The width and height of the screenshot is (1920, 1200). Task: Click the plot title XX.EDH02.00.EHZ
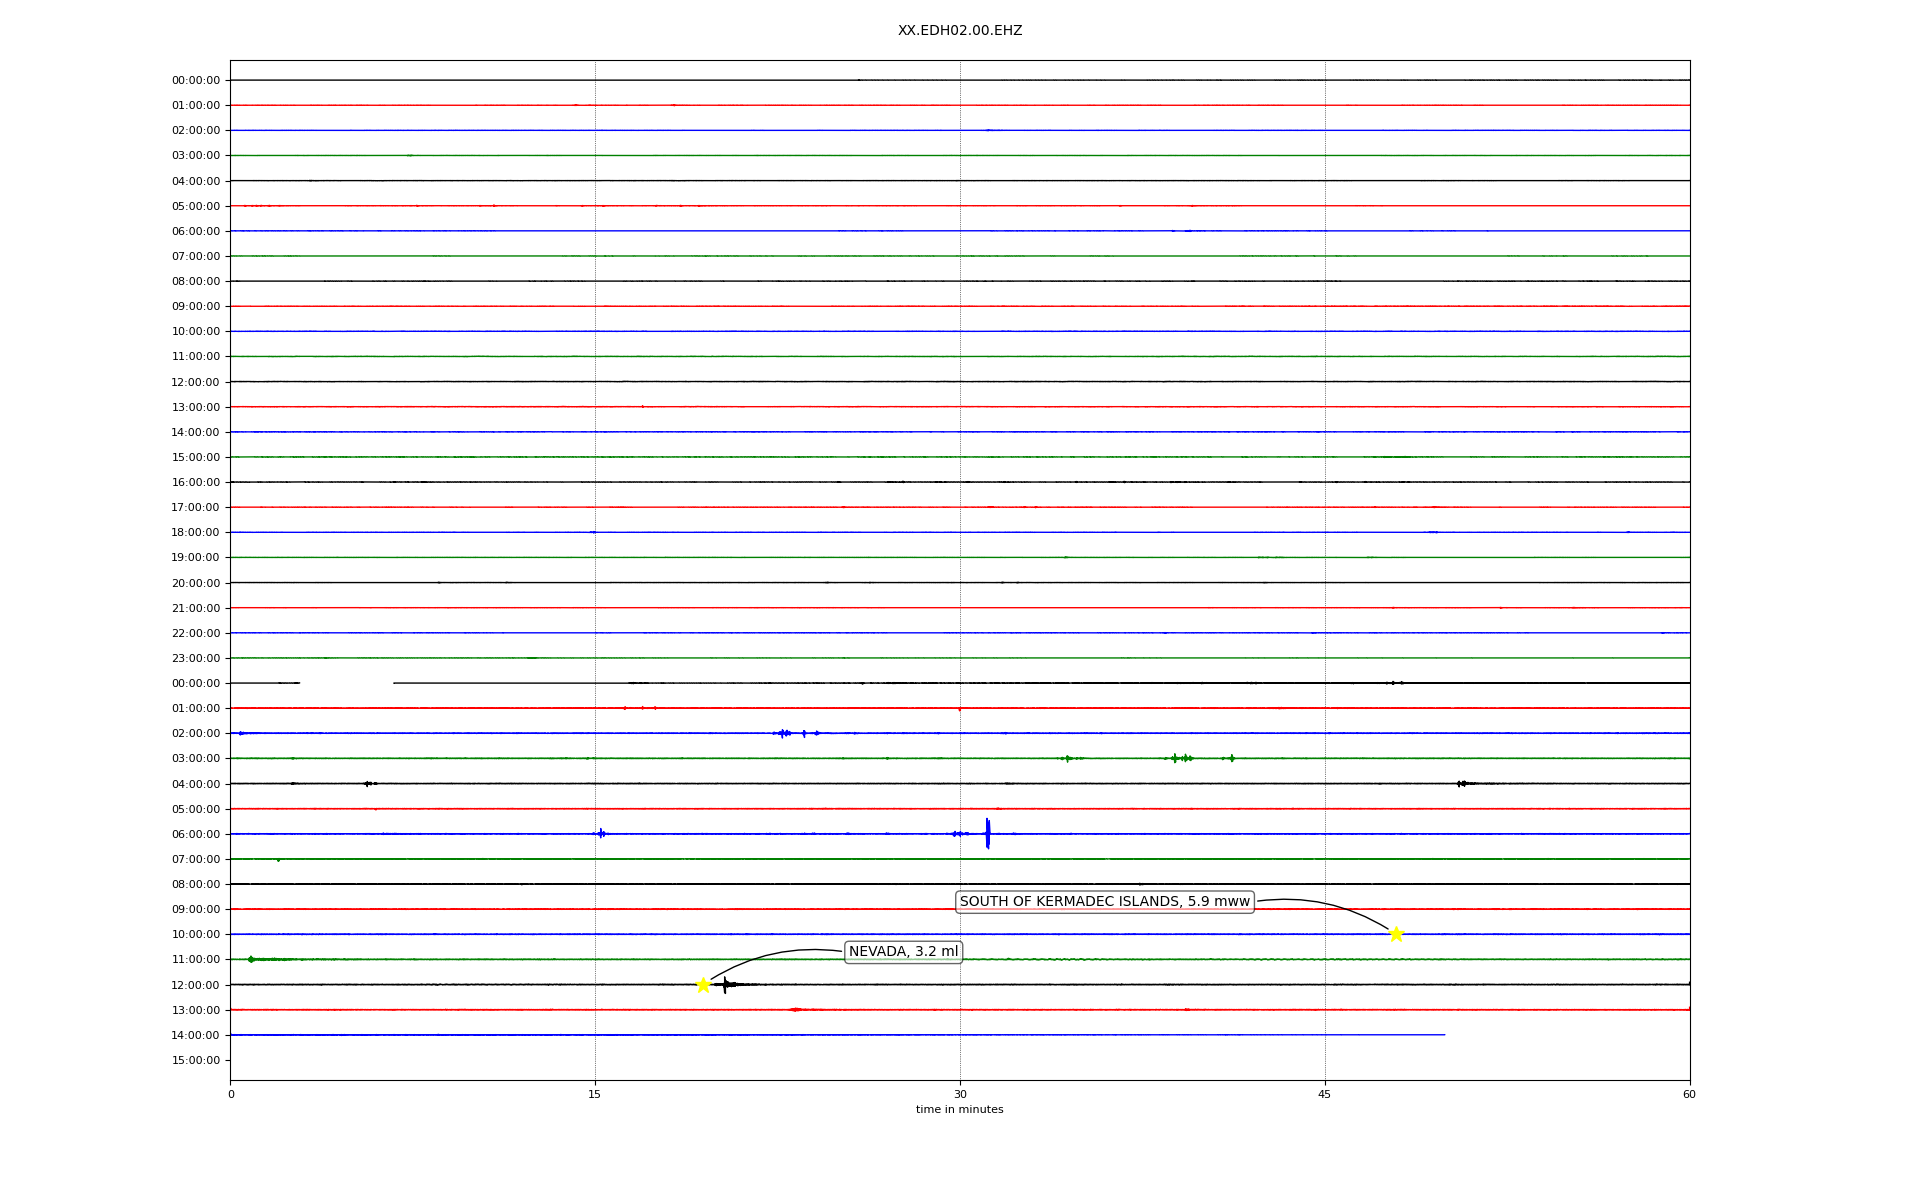pyautogui.click(x=959, y=31)
